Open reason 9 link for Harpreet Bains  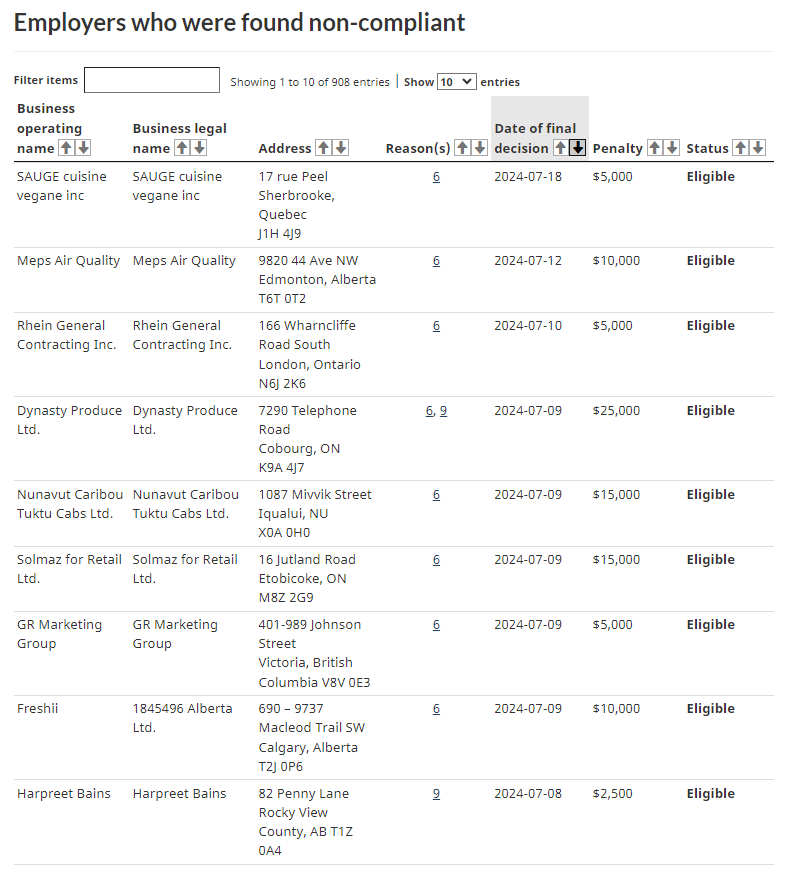(x=436, y=794)
